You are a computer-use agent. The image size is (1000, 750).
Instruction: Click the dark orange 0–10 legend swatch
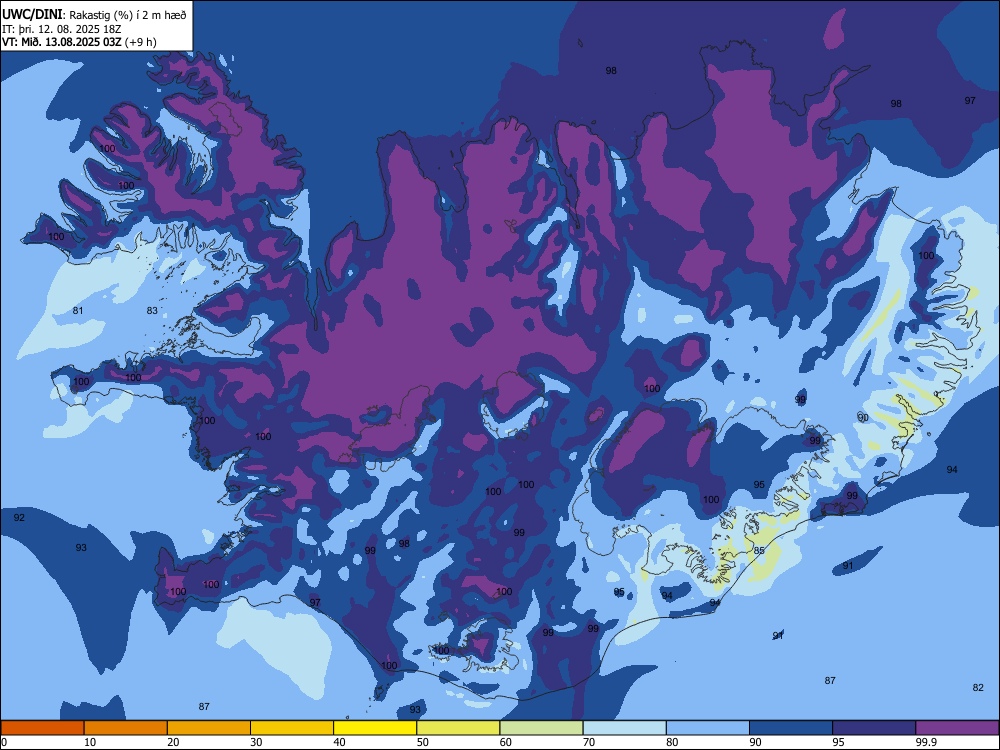(42, 728)
